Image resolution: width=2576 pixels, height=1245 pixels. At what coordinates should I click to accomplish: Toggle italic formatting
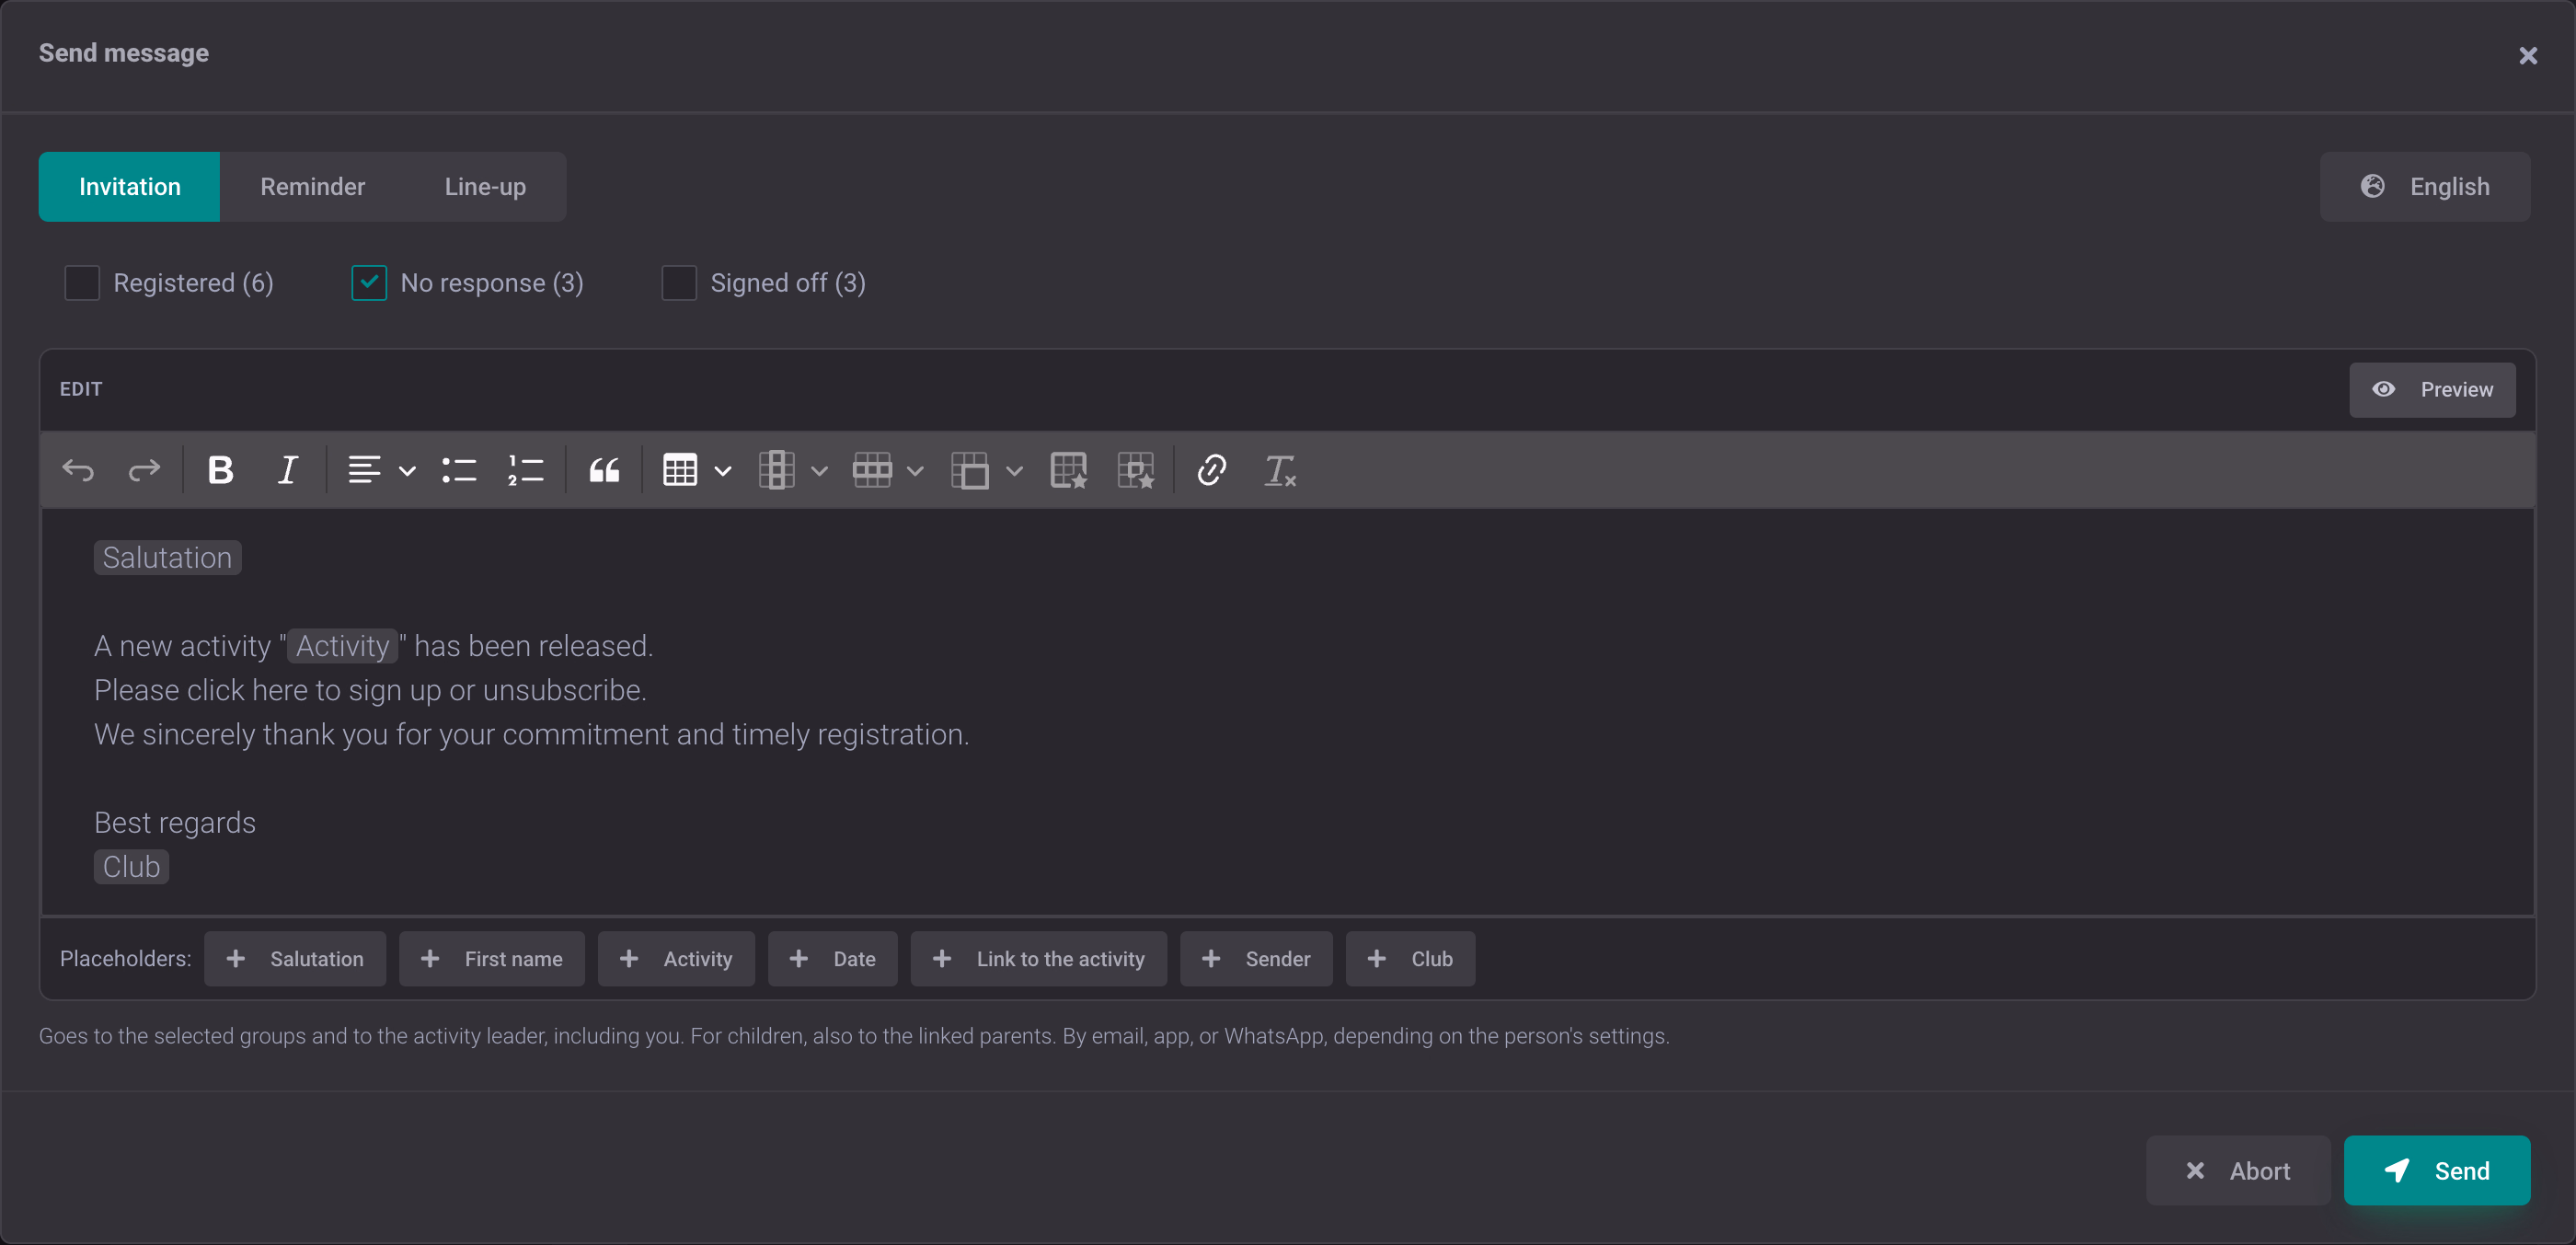pos(288,470)
